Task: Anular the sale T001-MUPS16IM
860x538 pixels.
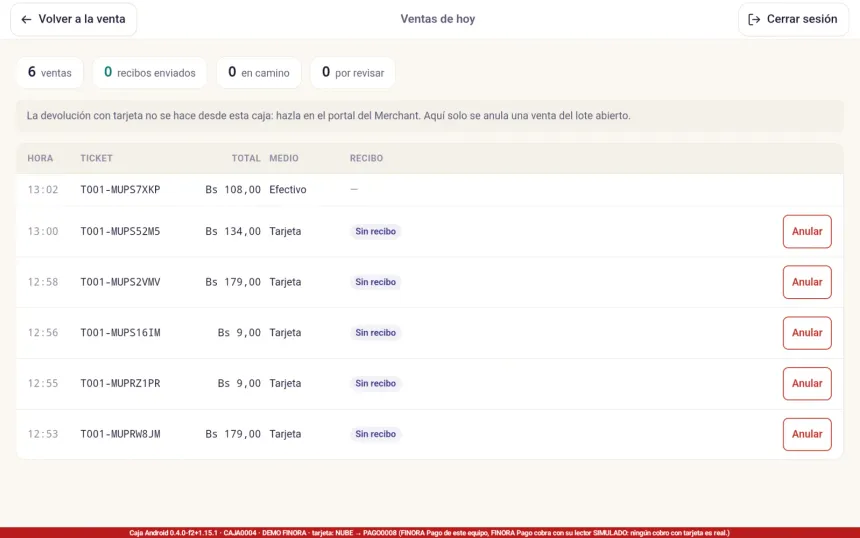Action: [x=807, y=333]
